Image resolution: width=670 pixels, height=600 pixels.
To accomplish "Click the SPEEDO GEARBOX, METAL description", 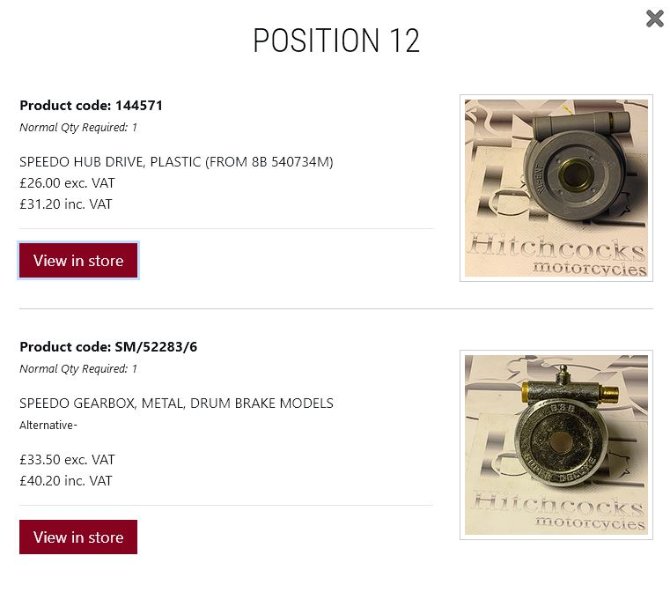I will tap(176, 404).
